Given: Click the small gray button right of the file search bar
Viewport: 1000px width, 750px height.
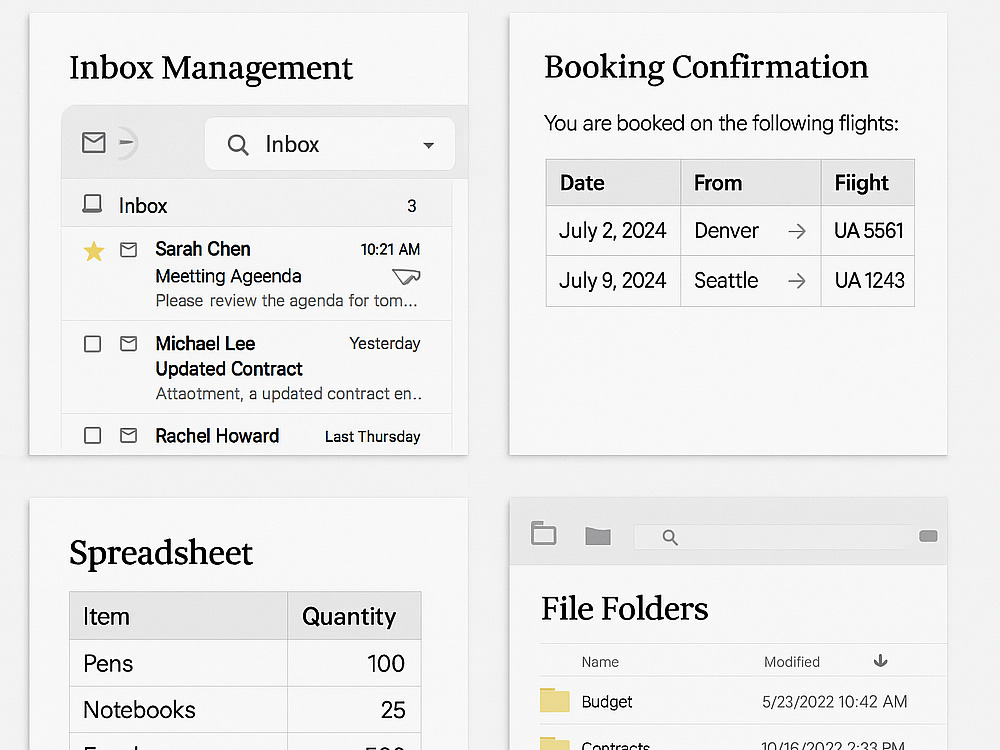Looking at the screenshot, I should click(928, 536).
